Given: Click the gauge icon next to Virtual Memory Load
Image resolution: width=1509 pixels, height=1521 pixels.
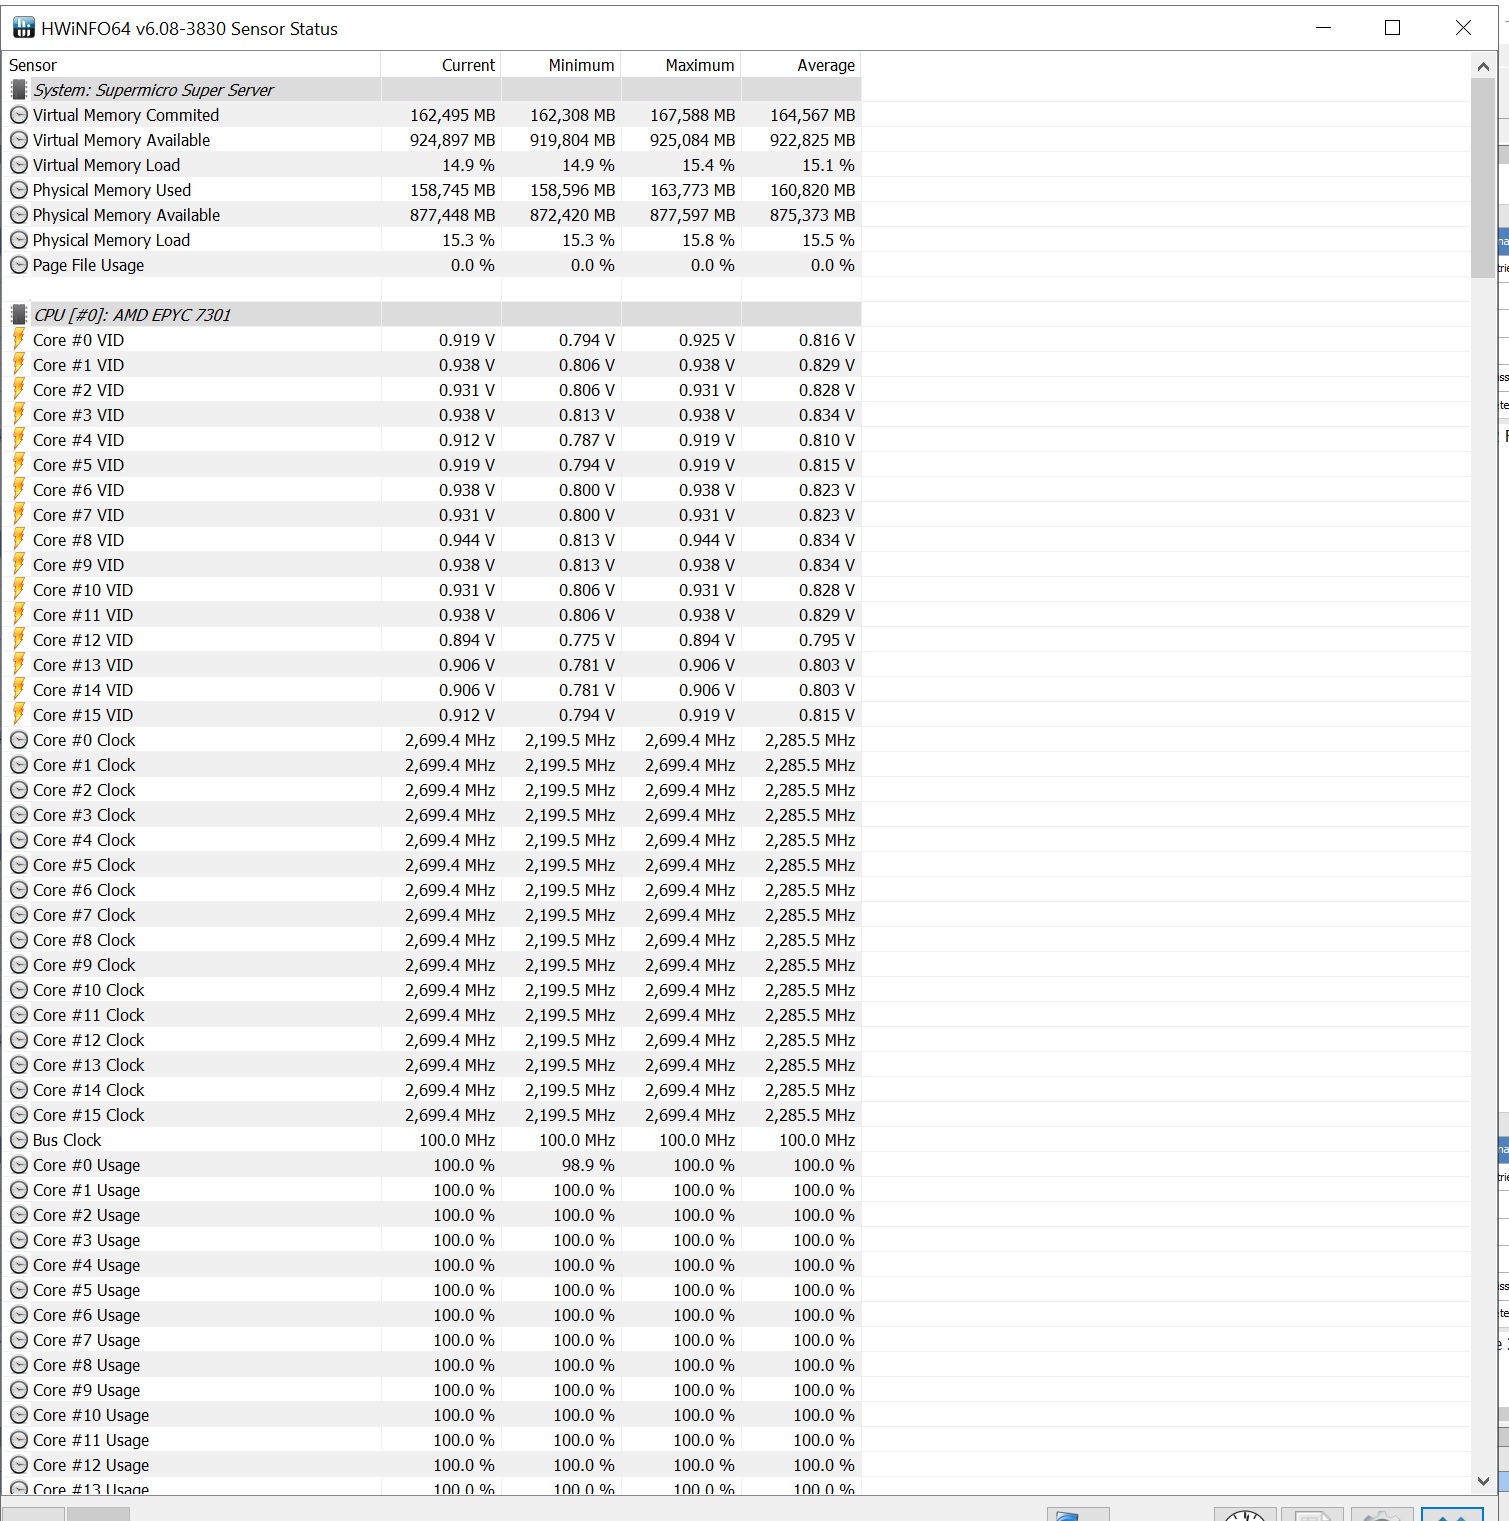Looking at the screenshot, I should [x=19, y=165].
